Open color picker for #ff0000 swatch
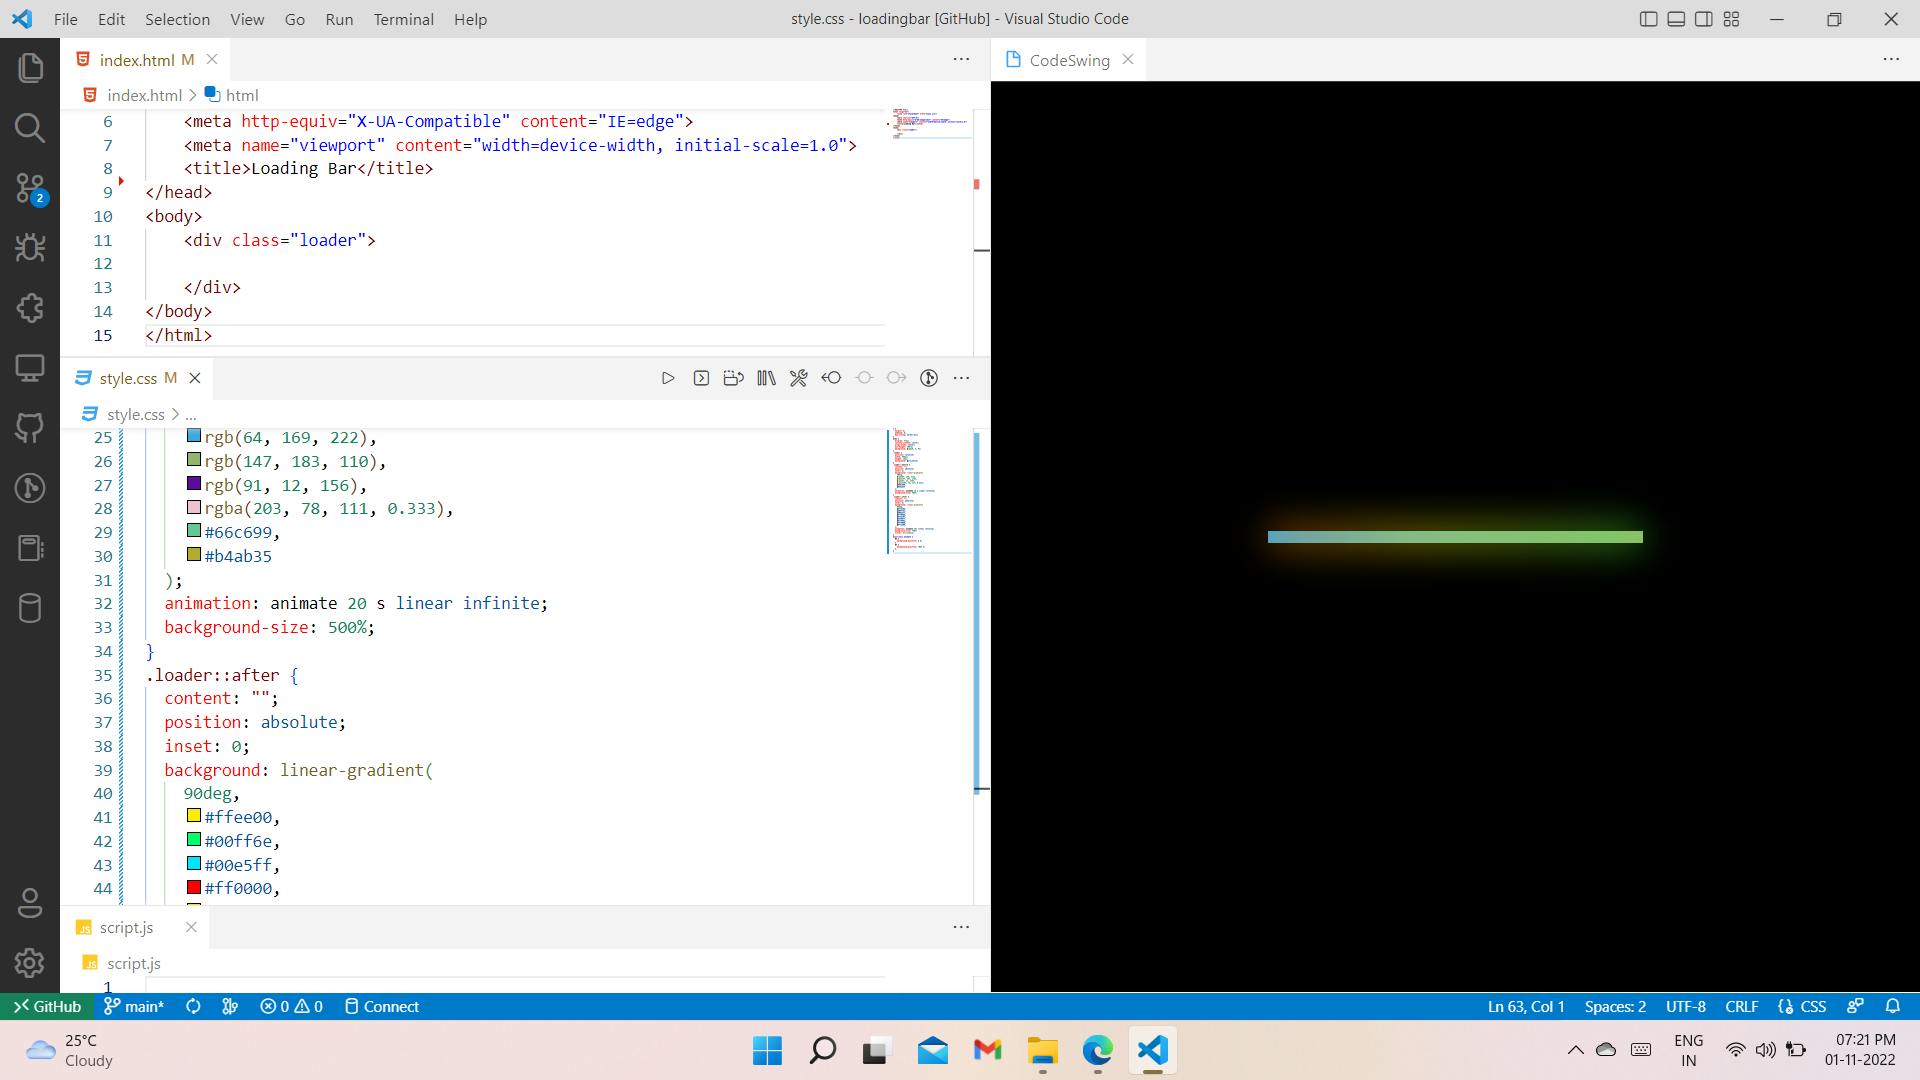The height and width of the screenshot is (1080, 1920). point(194,887)
